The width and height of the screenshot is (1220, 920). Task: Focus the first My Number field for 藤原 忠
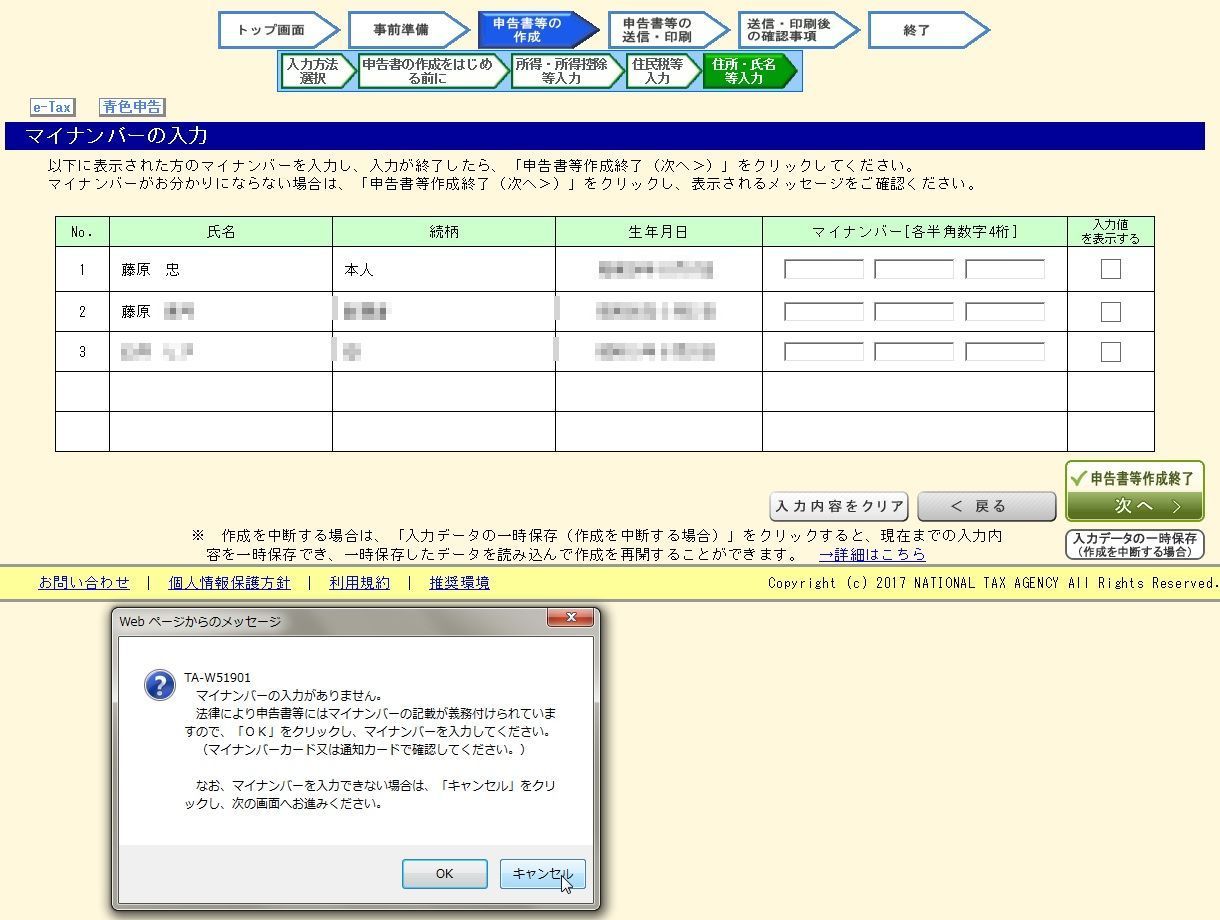824,269
